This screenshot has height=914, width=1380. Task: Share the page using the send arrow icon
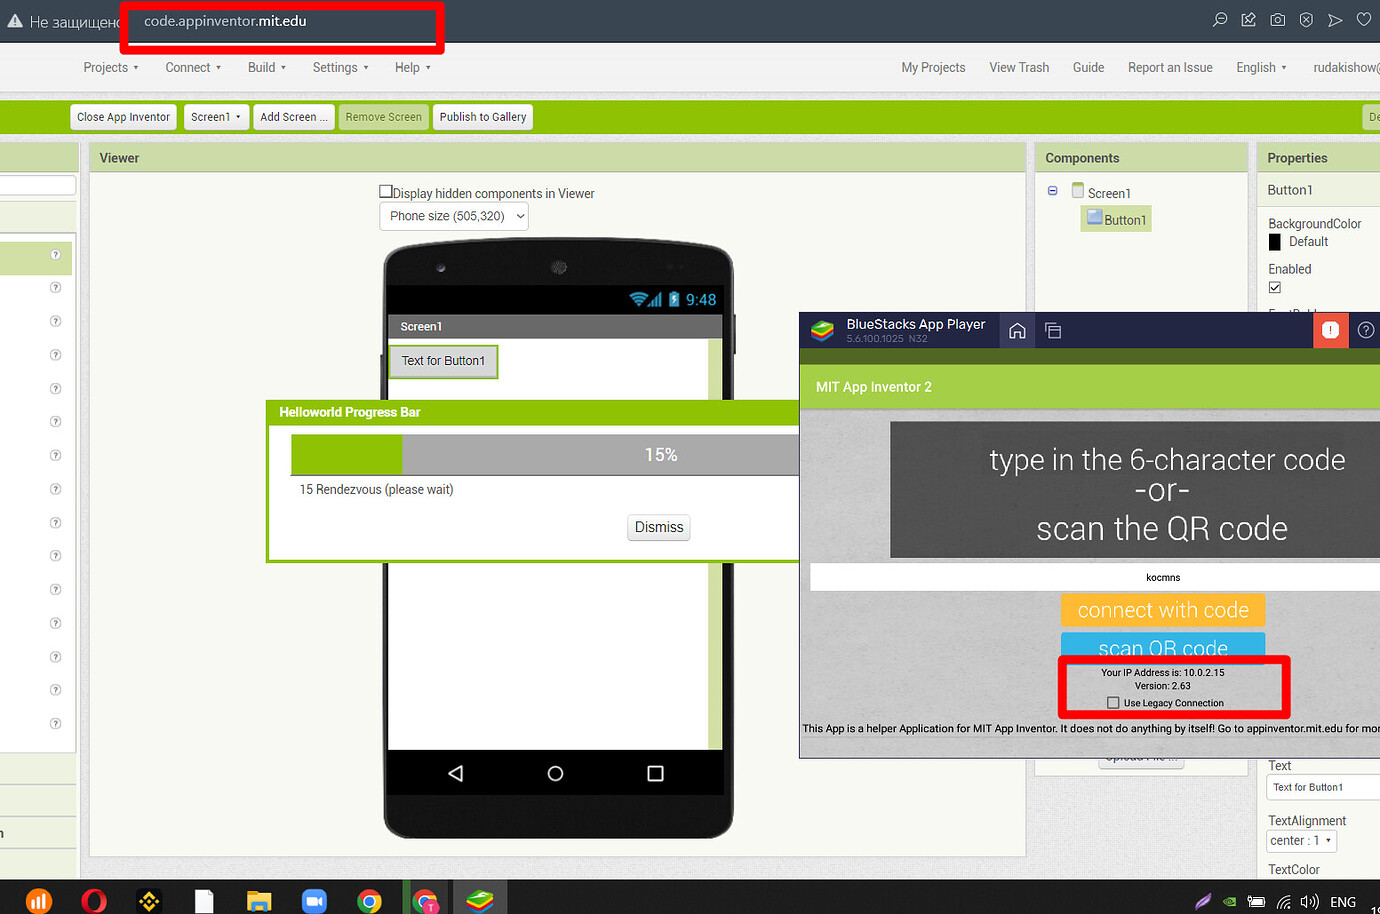(1335, 19)
